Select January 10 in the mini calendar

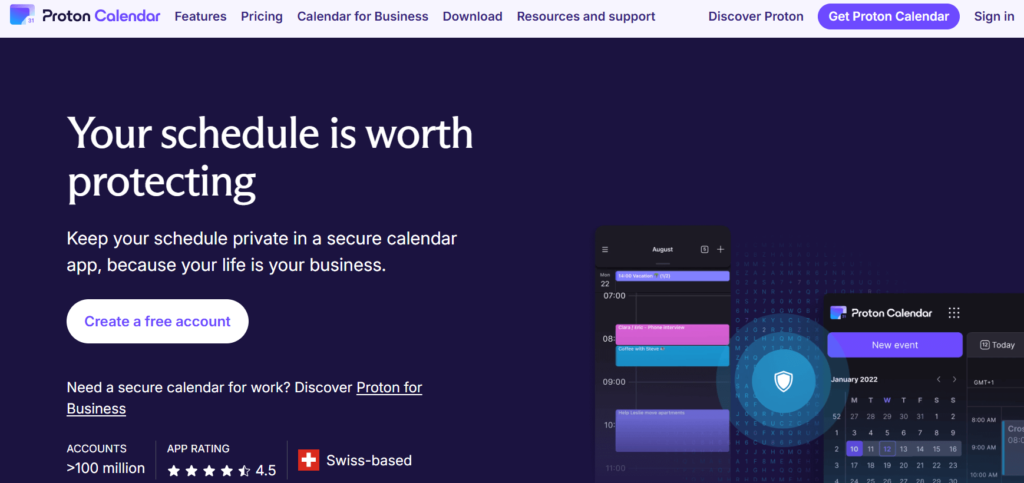click(x=854, y=449)
